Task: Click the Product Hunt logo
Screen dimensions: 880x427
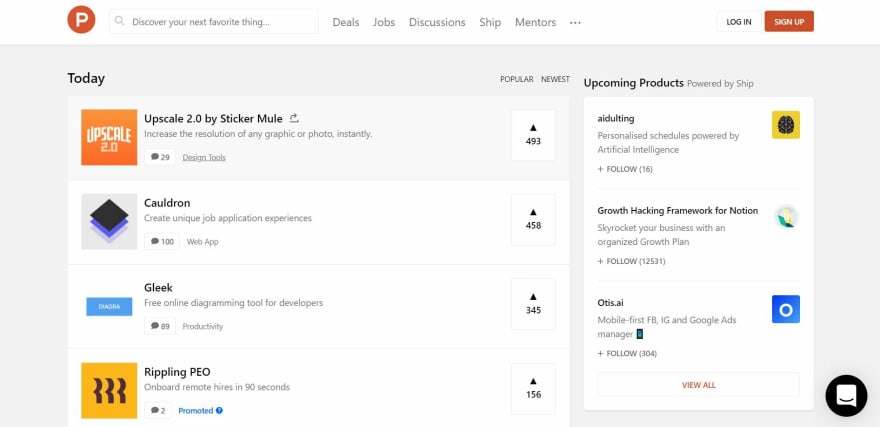Action: pos(81,20)
